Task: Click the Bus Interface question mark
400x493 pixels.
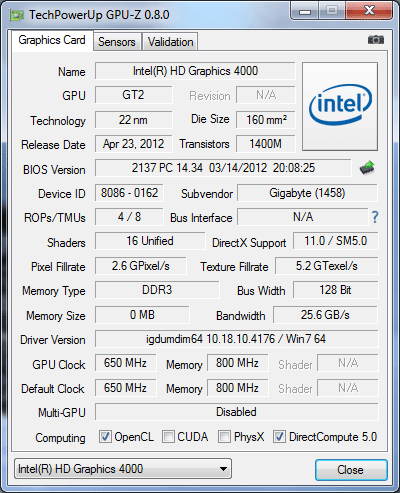Action: pyautogui.click(x=375, y=217)
